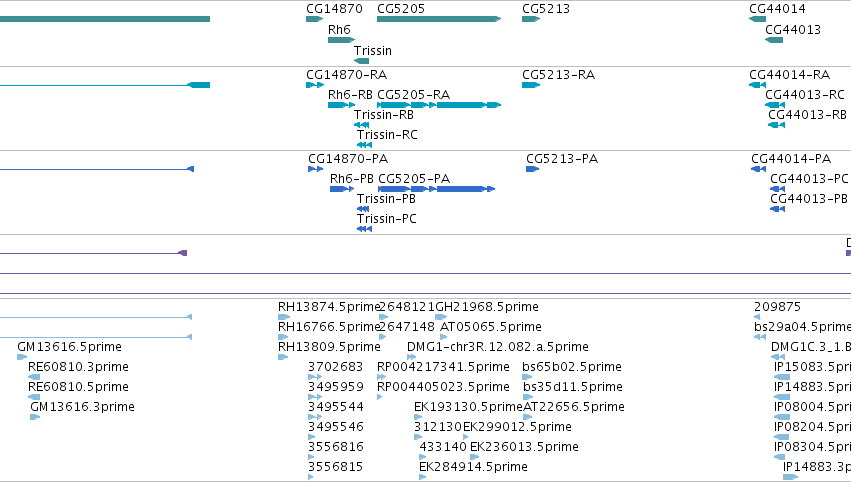Image resolution: width=851 pixels, height=482 pixels.
Task: Click the IP15083.5pri EST label
Action: [812, 367]
